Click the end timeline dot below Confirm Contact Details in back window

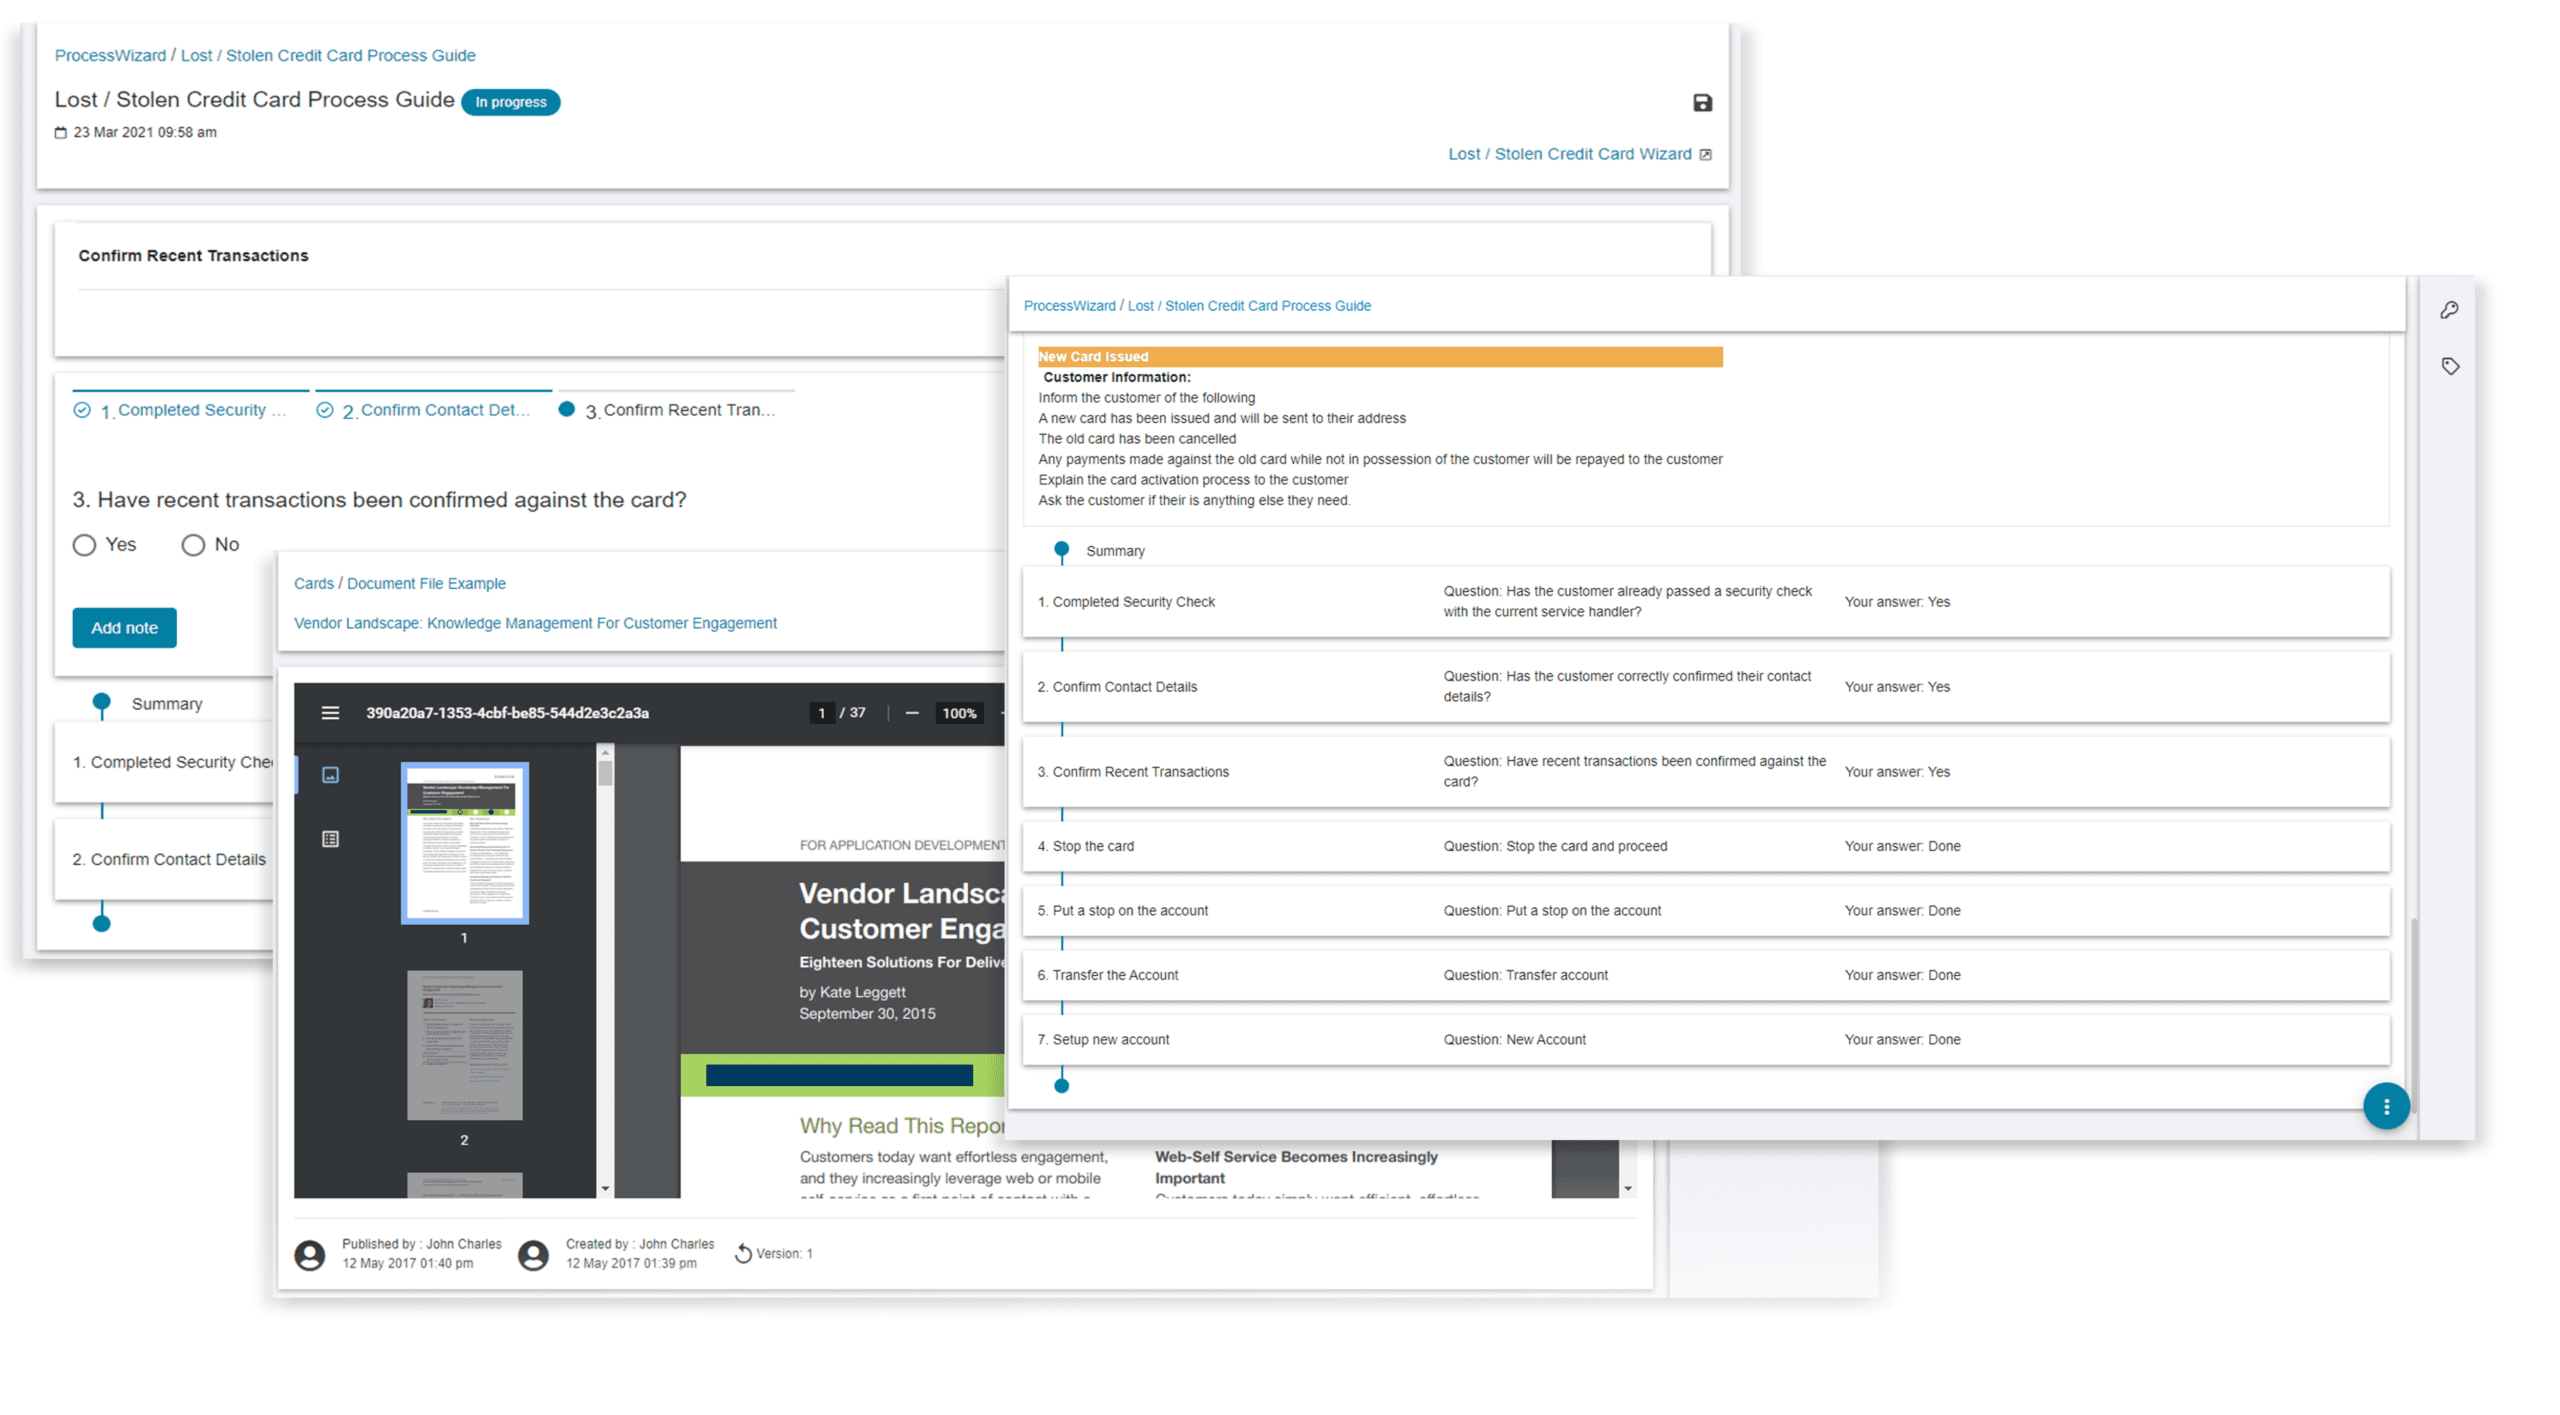pos(101,923)
